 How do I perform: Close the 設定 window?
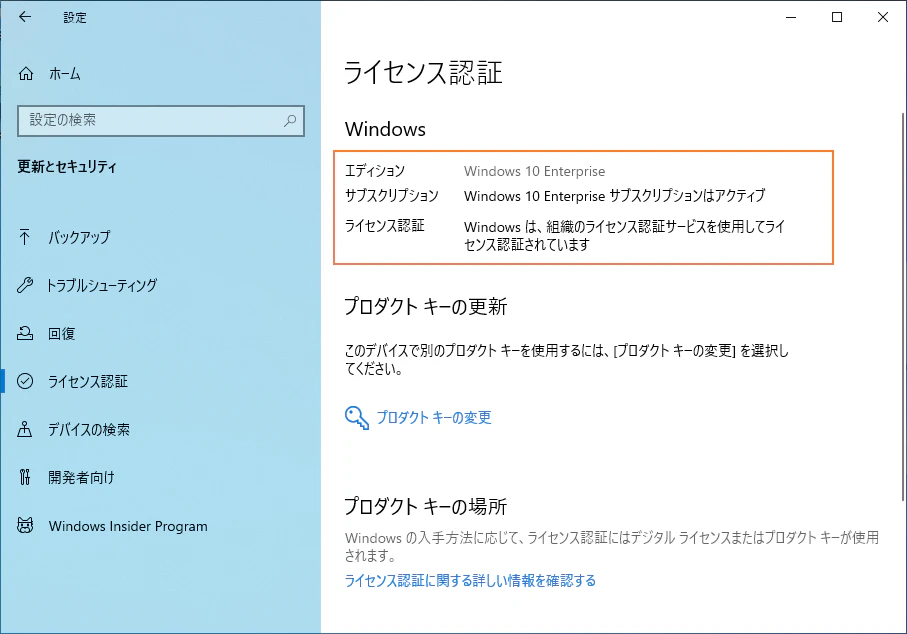883,17
